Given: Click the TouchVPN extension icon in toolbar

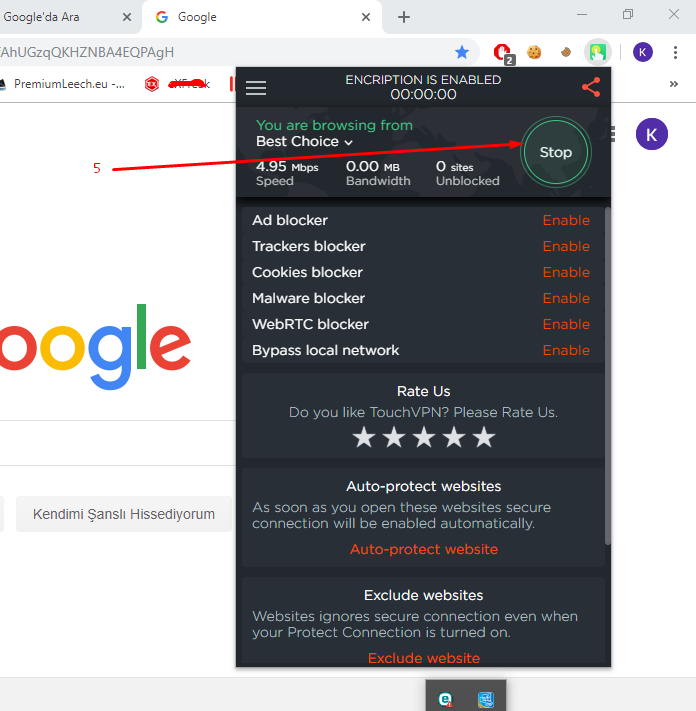Looking at the screenshot, I should (x=598, y=53).
